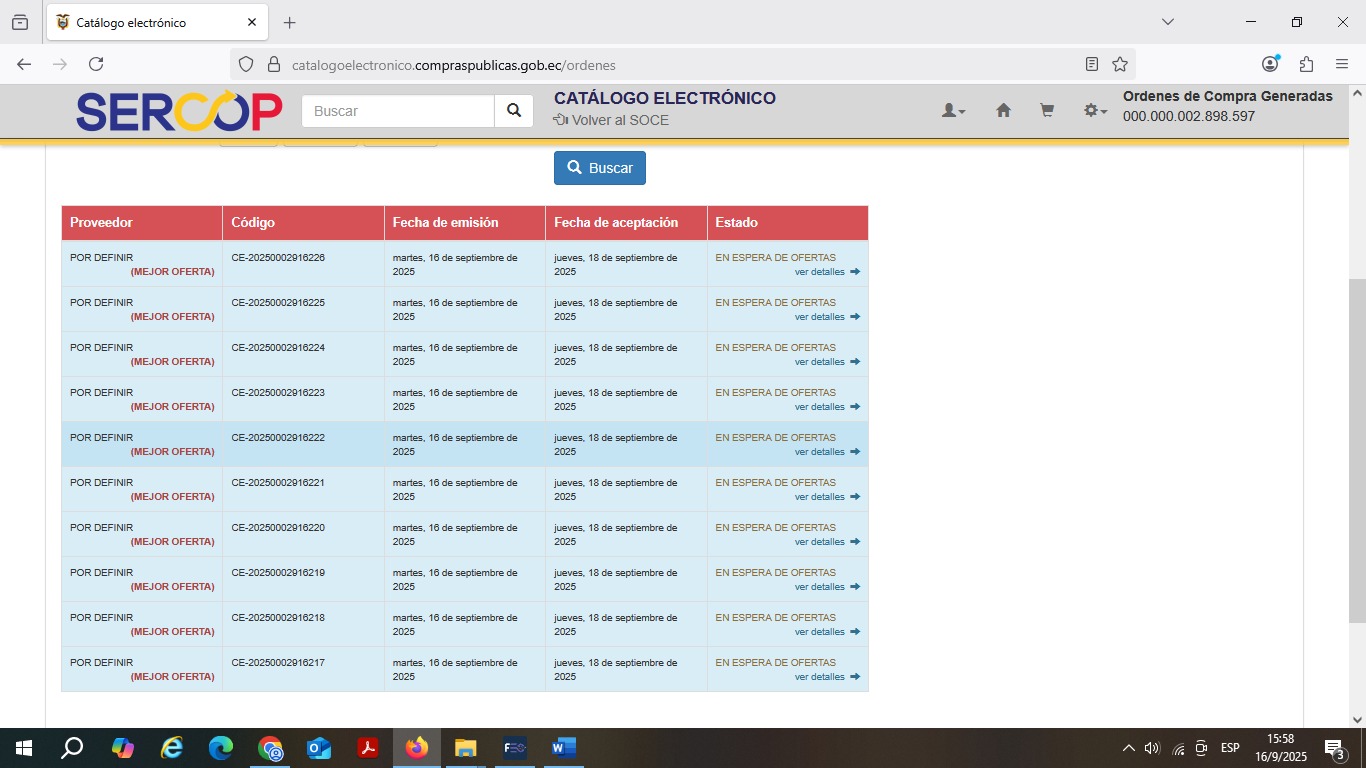This screenshot has width=1366, height=768.
Task: Open ver detalles for order CE-20250002916217
Action: [826, 677]
